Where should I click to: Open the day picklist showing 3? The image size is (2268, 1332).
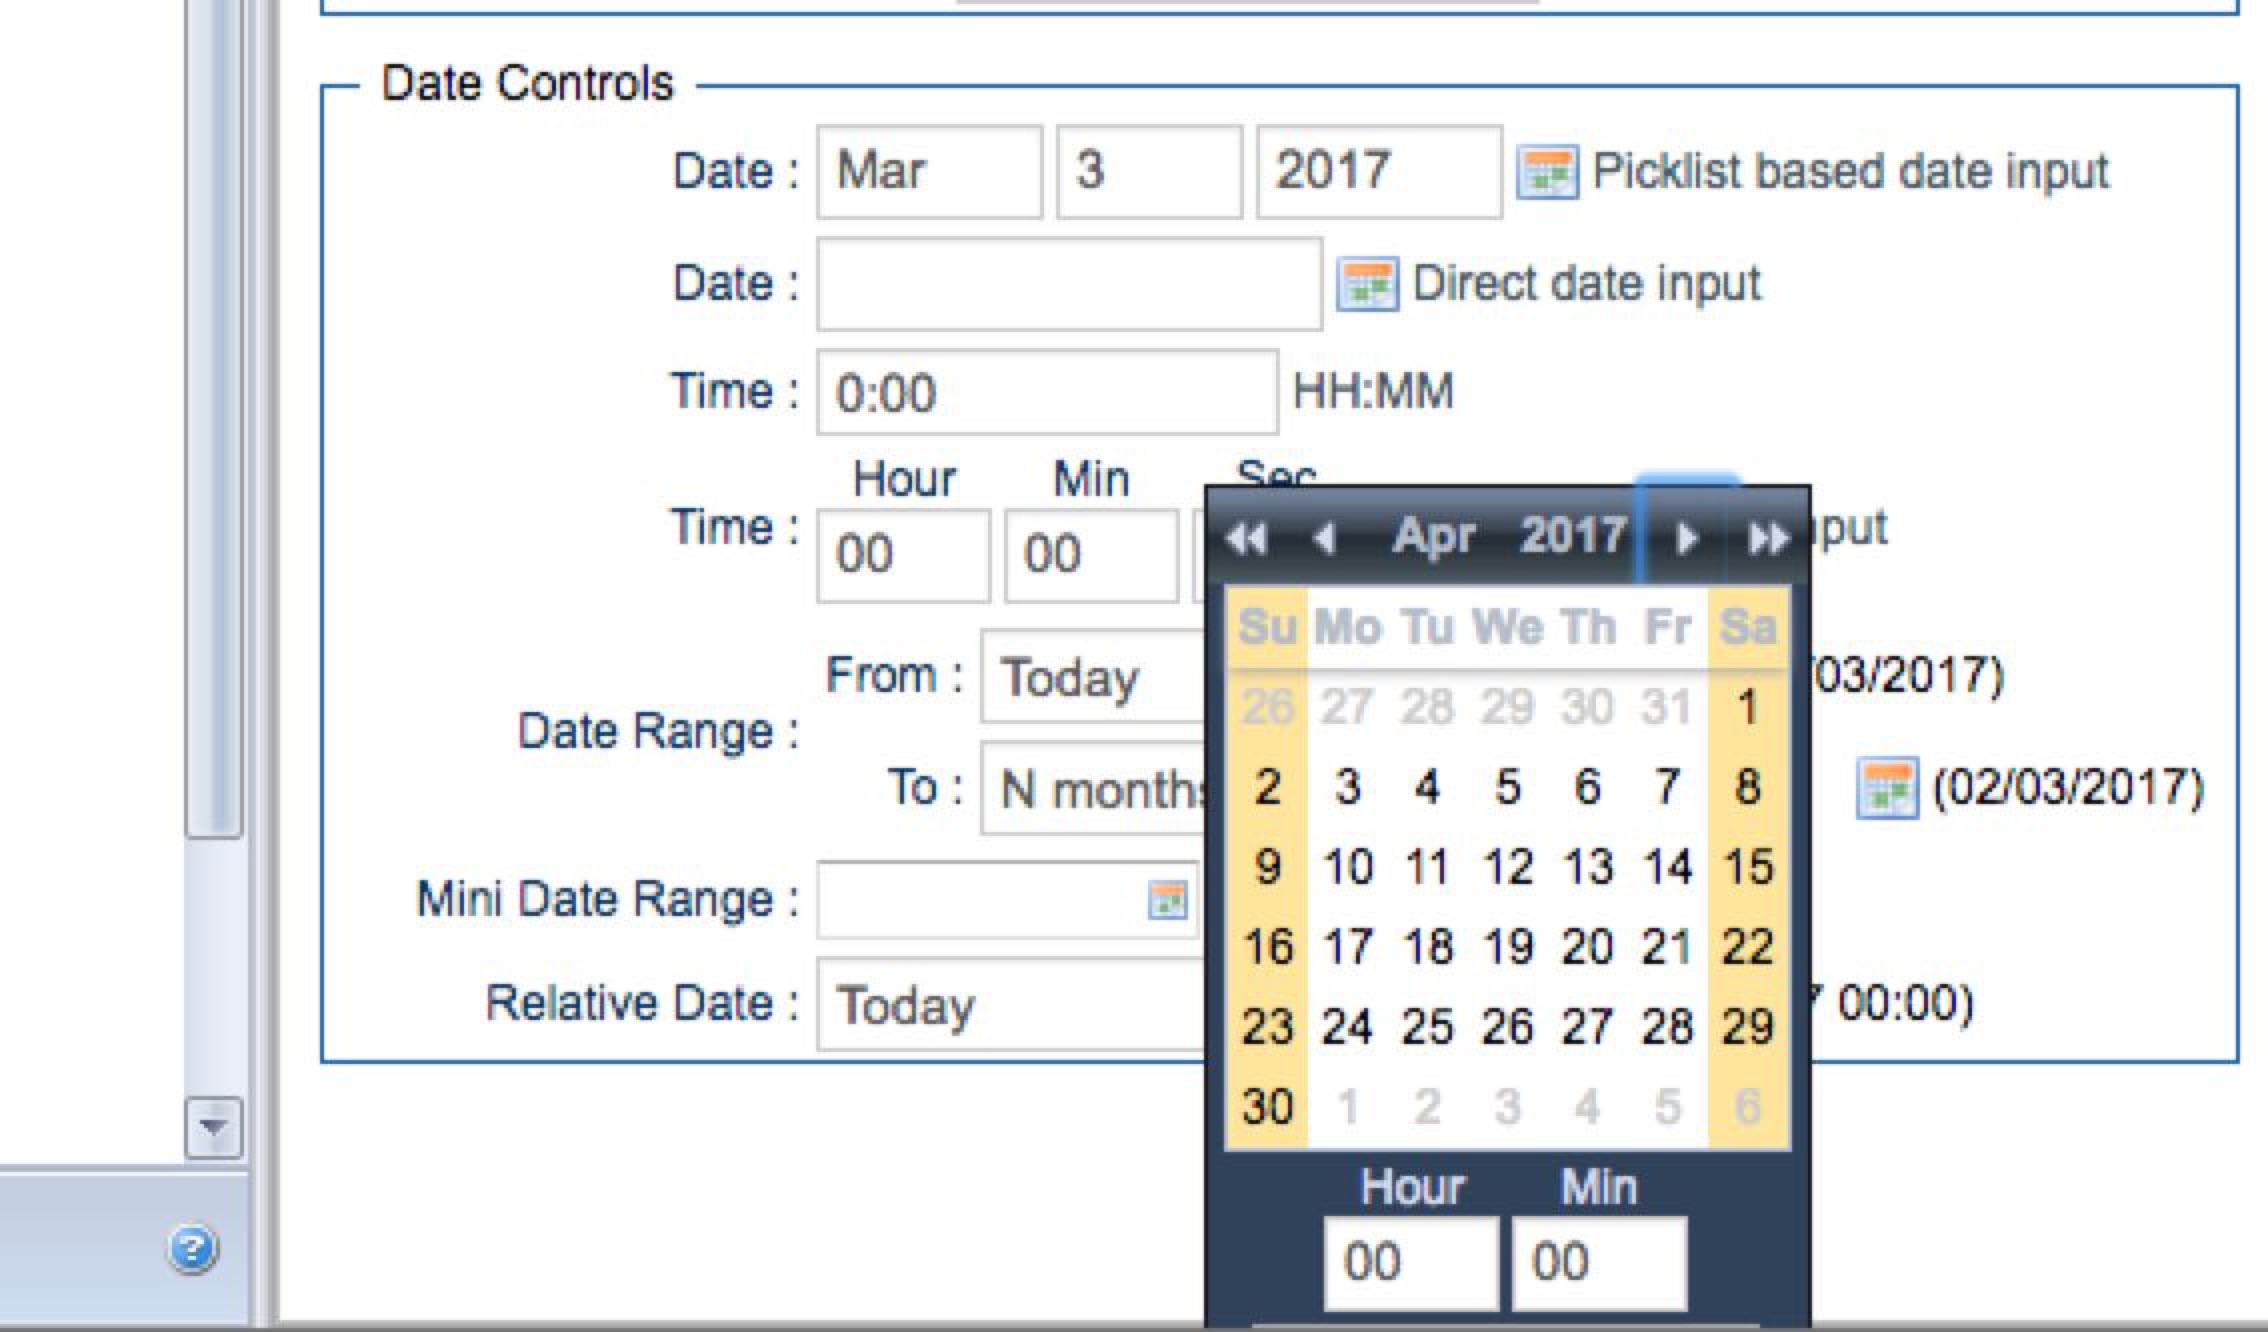1149,172
